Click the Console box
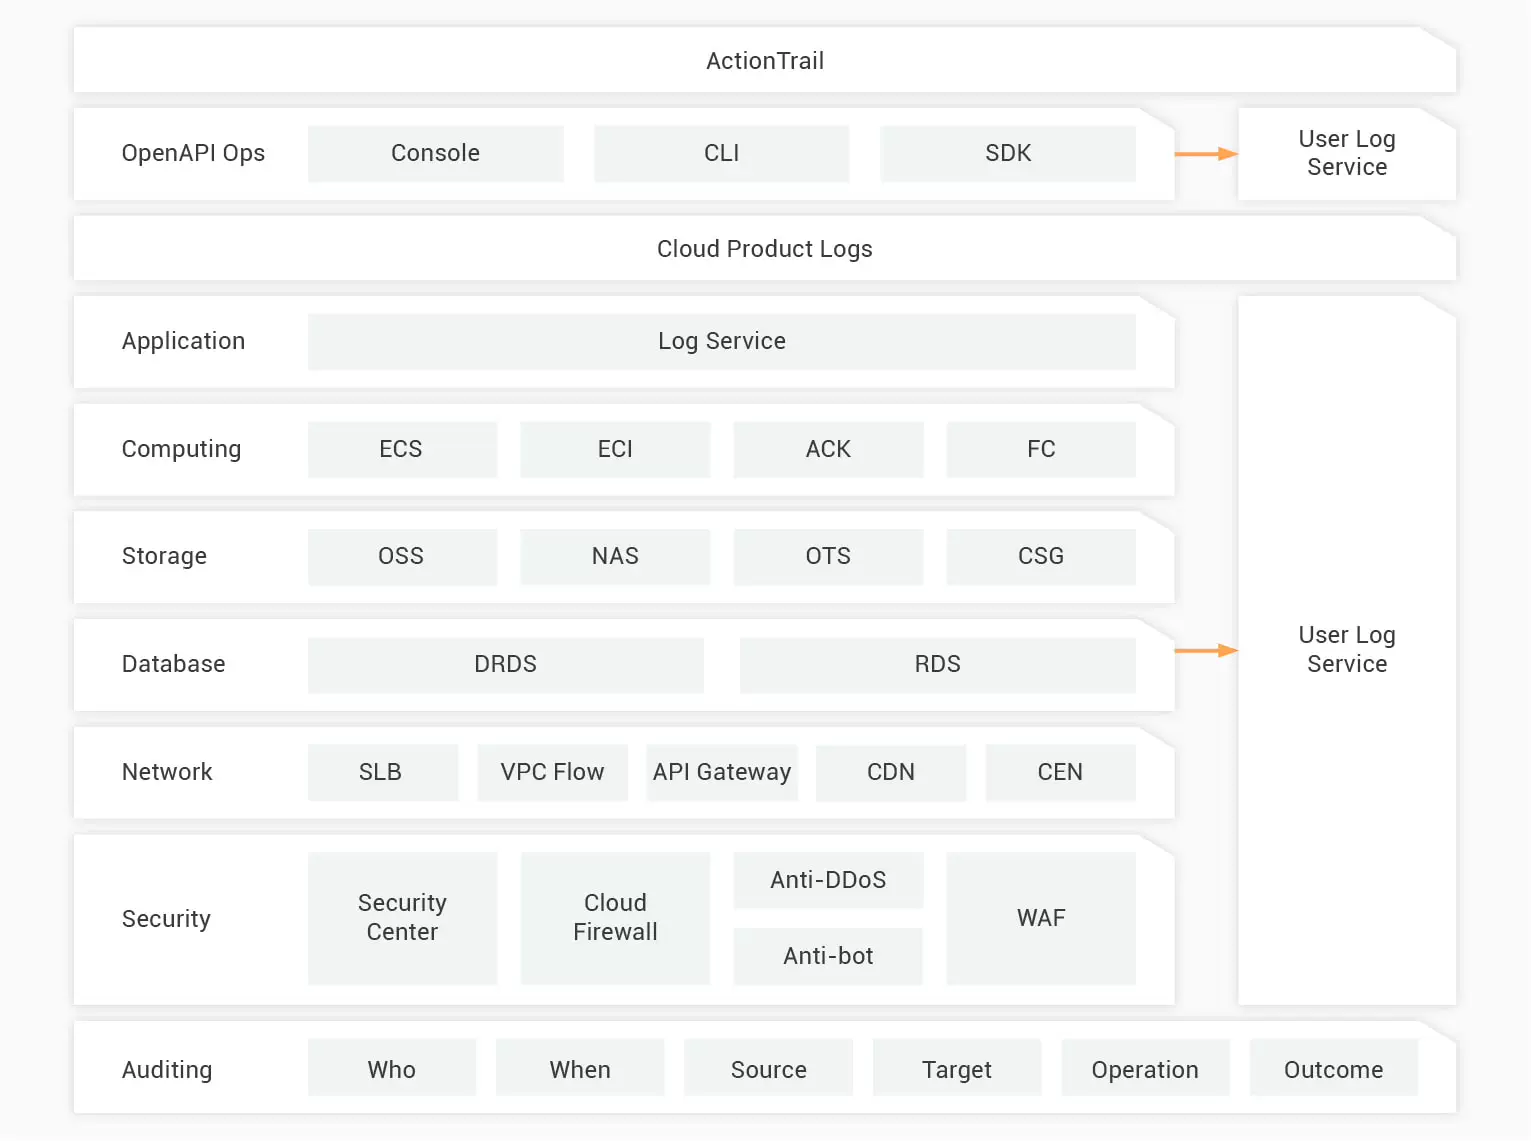This screenshot has width=1531, height=1141. (435, 153)
